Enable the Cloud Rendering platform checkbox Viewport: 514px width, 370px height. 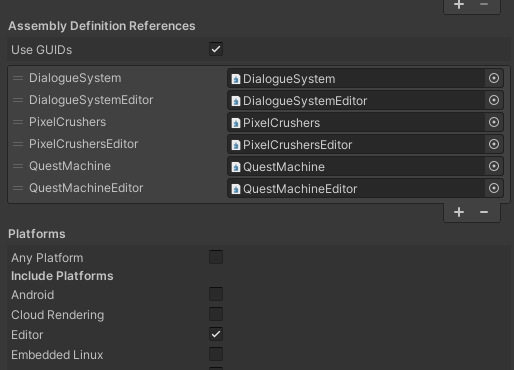point(216,314)
